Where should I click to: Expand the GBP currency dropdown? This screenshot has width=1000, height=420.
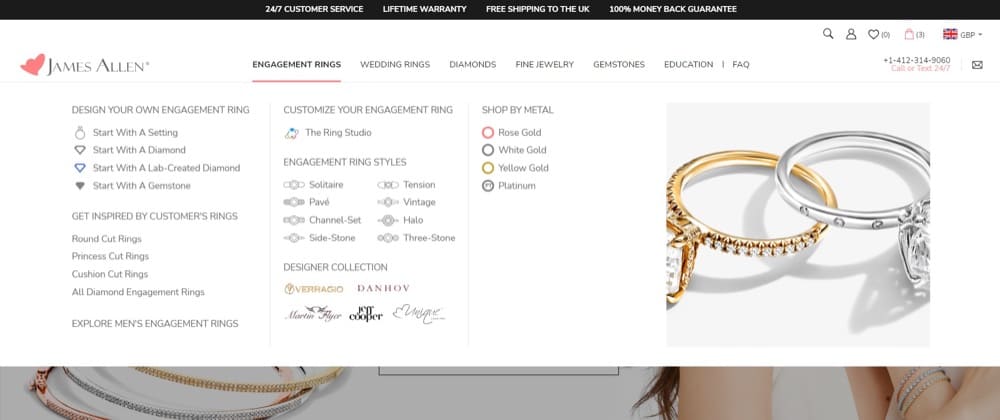[x=963, y=34]
